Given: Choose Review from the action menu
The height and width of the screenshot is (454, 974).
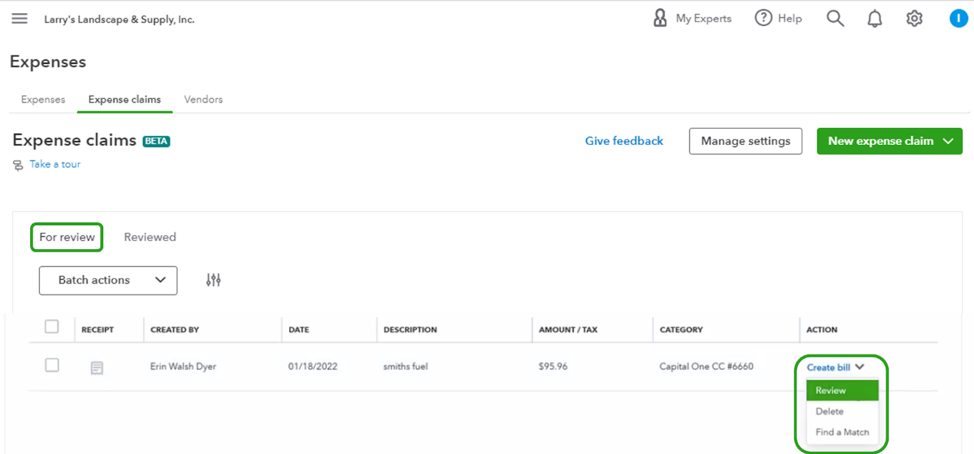Looking at the screenshot, I should coord(842,391).
